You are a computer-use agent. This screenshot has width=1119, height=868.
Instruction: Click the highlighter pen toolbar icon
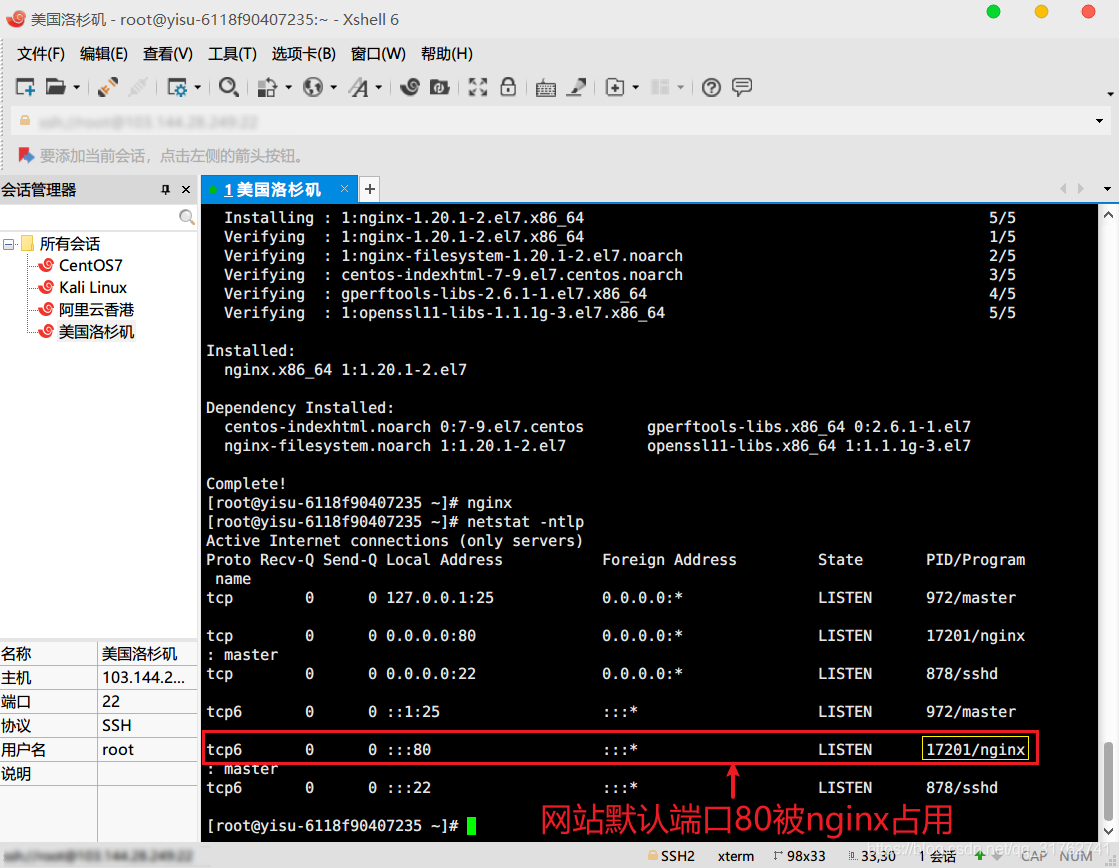tap(577, 87)
